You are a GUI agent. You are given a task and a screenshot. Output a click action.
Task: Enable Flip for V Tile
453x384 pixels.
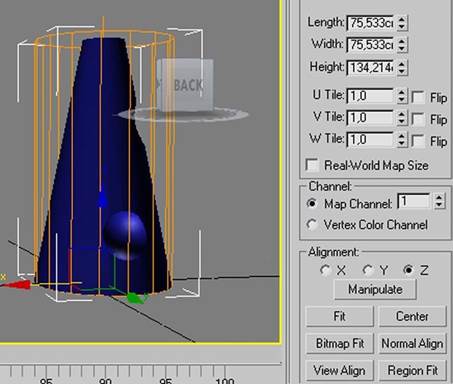pos(418,119)
